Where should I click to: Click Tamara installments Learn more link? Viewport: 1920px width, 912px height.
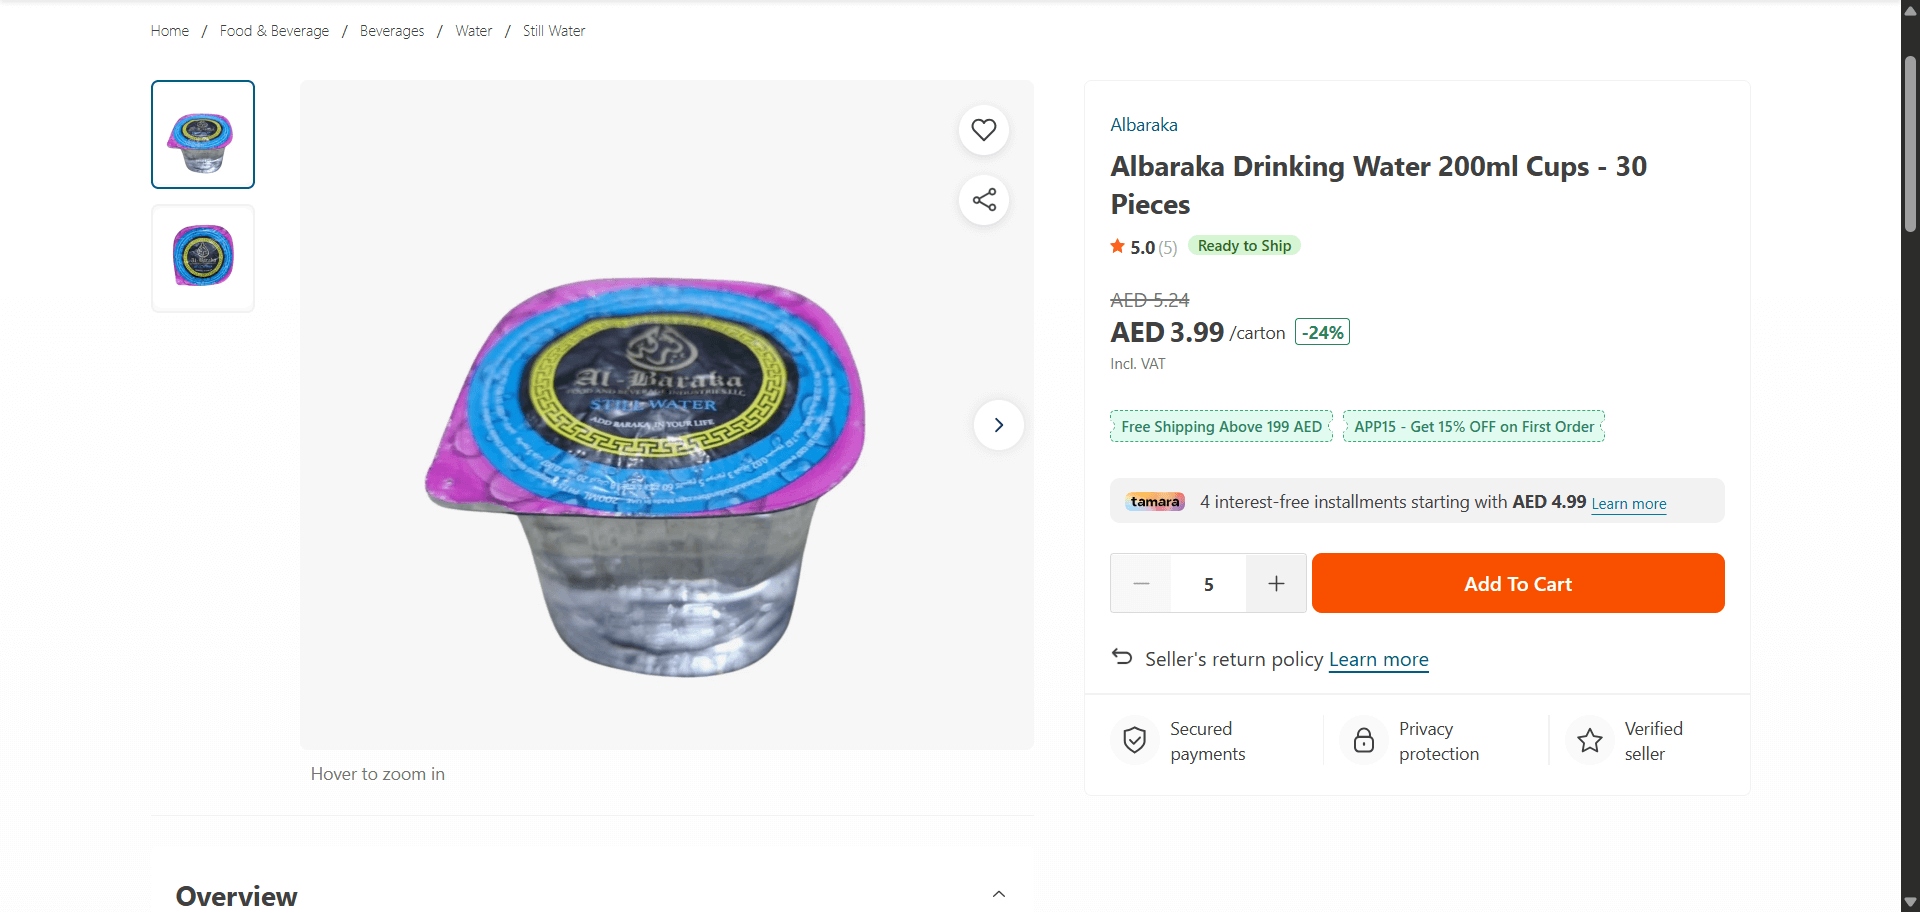point(1628,504)
